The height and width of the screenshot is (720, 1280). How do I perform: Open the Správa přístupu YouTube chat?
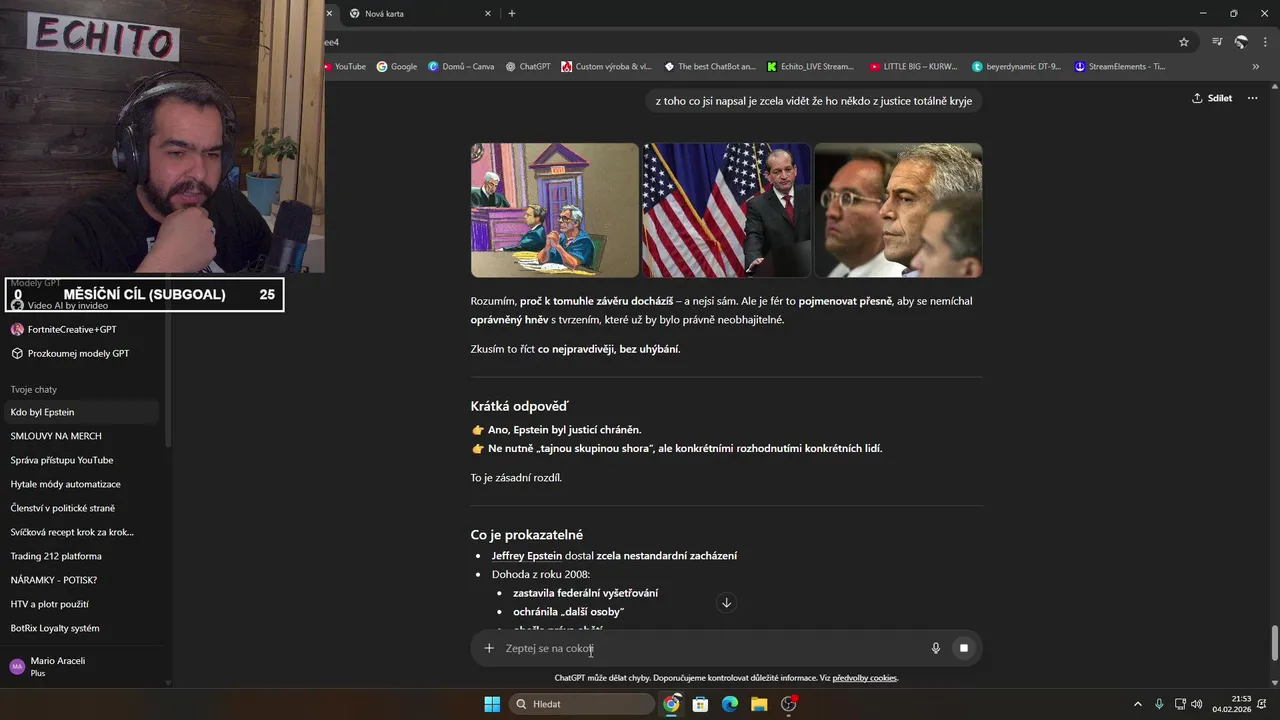pos(82,460)
